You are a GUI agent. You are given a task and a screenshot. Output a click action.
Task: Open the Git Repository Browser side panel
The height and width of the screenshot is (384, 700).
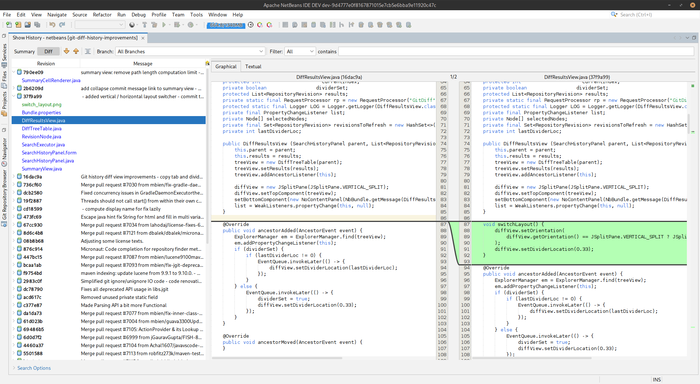click(4, 197)
